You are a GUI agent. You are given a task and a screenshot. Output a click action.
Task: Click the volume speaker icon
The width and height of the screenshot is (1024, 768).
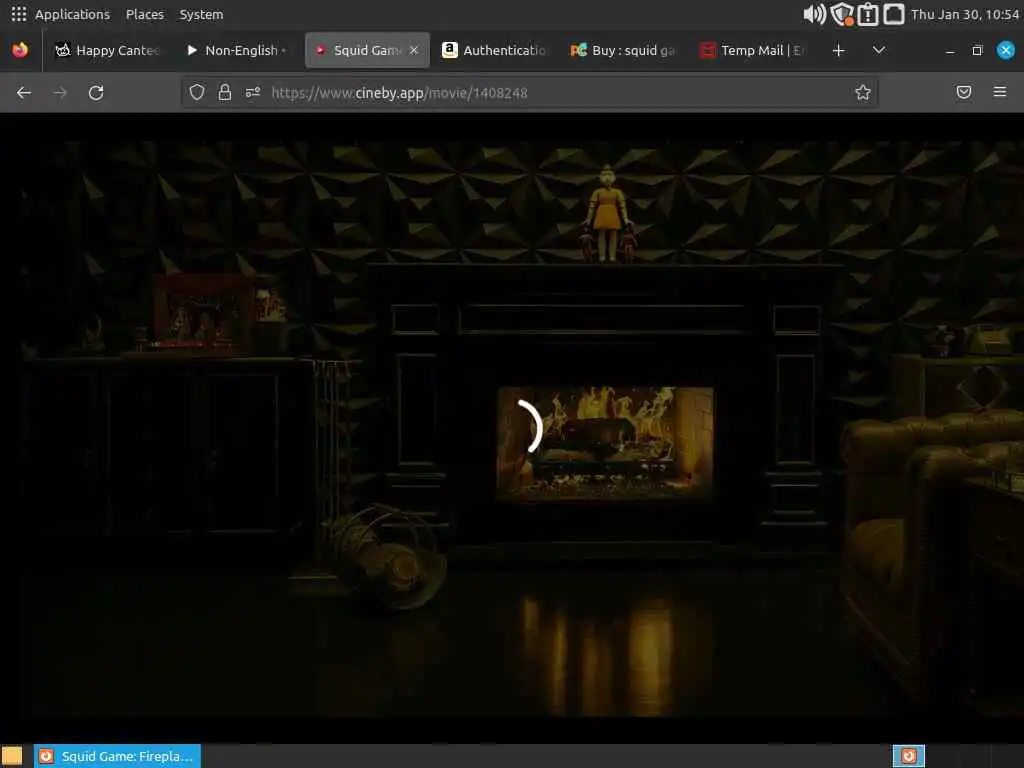click(814, 14)
